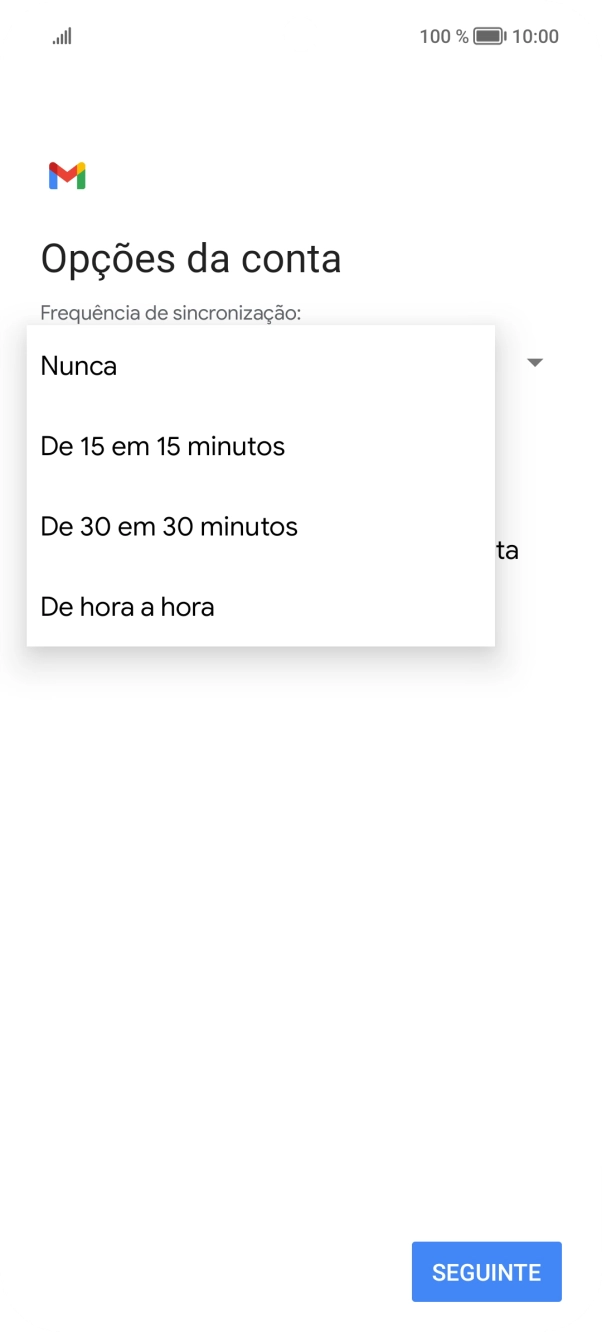Screen dimensions: 602x1332
Task: Click the signal strength bars icon
Action: 61,36
